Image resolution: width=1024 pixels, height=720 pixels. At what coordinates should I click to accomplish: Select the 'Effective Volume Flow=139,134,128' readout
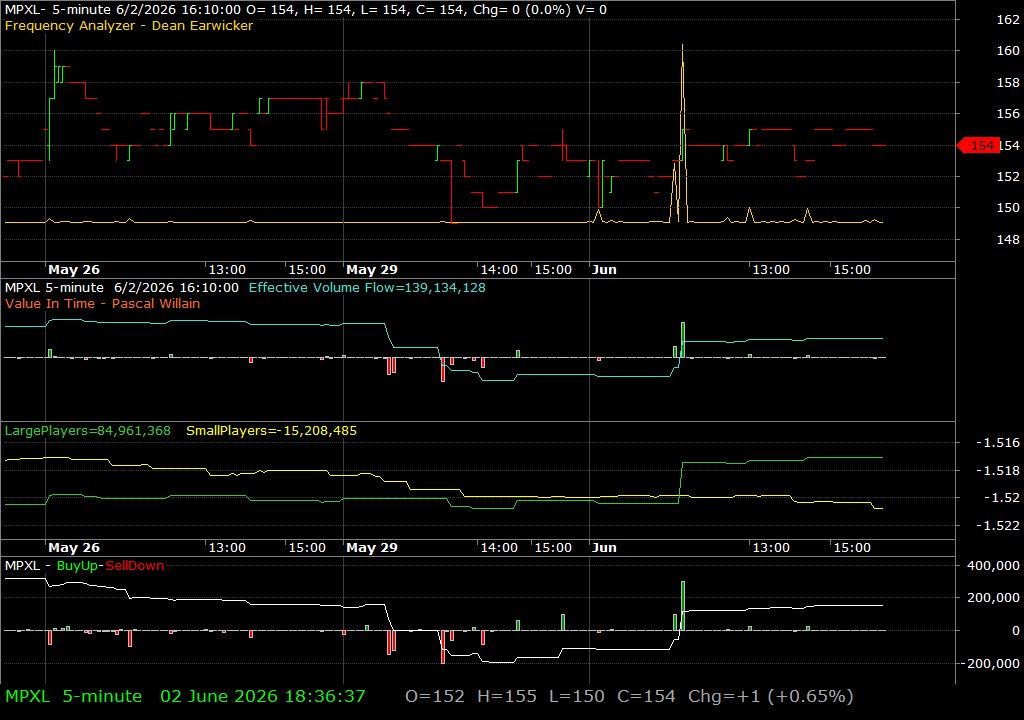(x=367, y=287)
